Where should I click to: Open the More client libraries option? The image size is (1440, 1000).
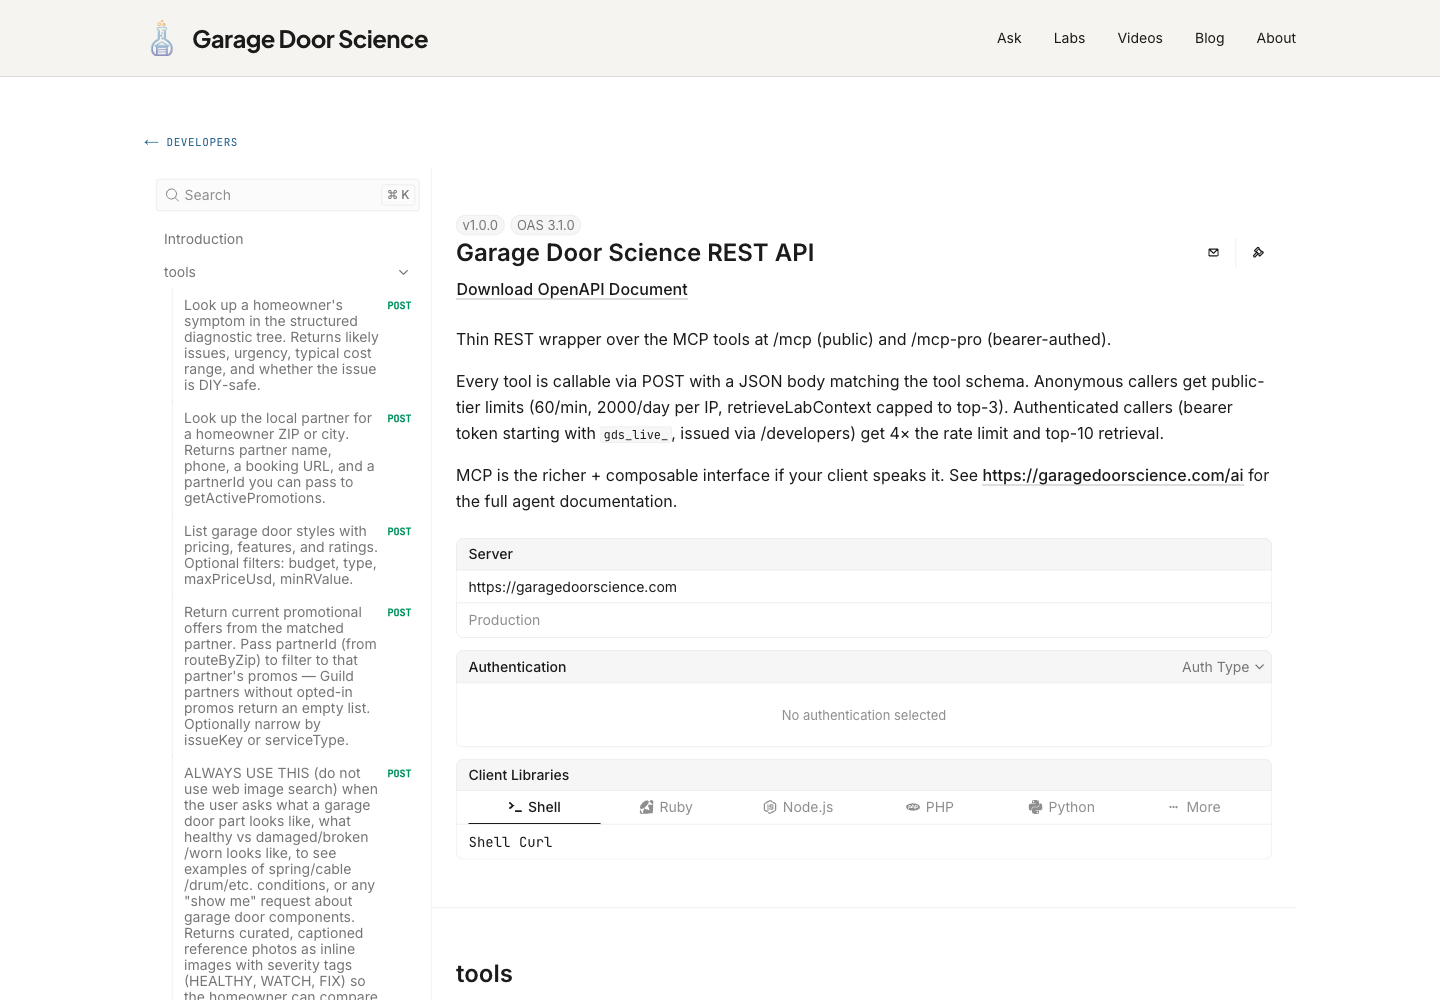pos(1193,807)
